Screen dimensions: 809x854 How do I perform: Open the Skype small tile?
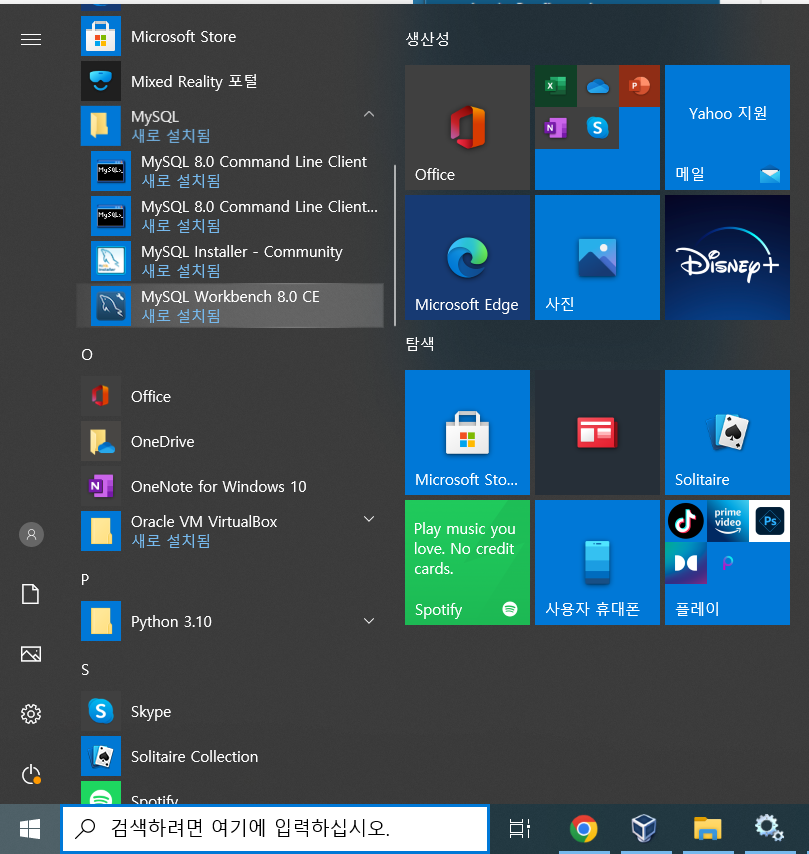(598, 128)
